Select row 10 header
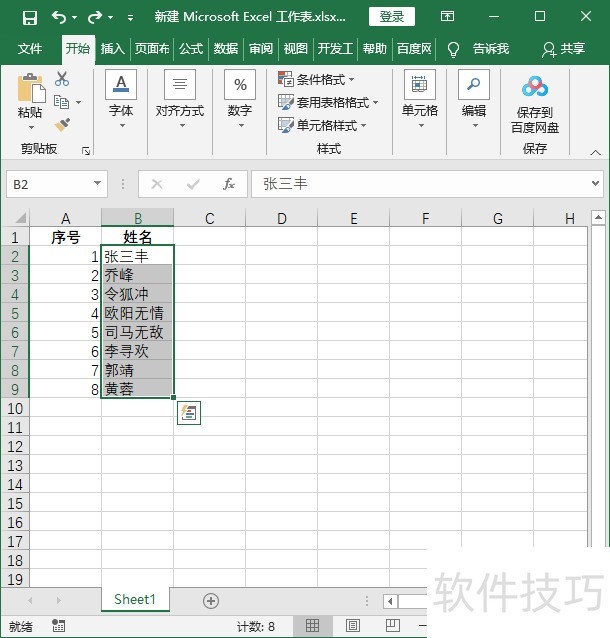This screenshot has height=638, width=610. [15, 408]
